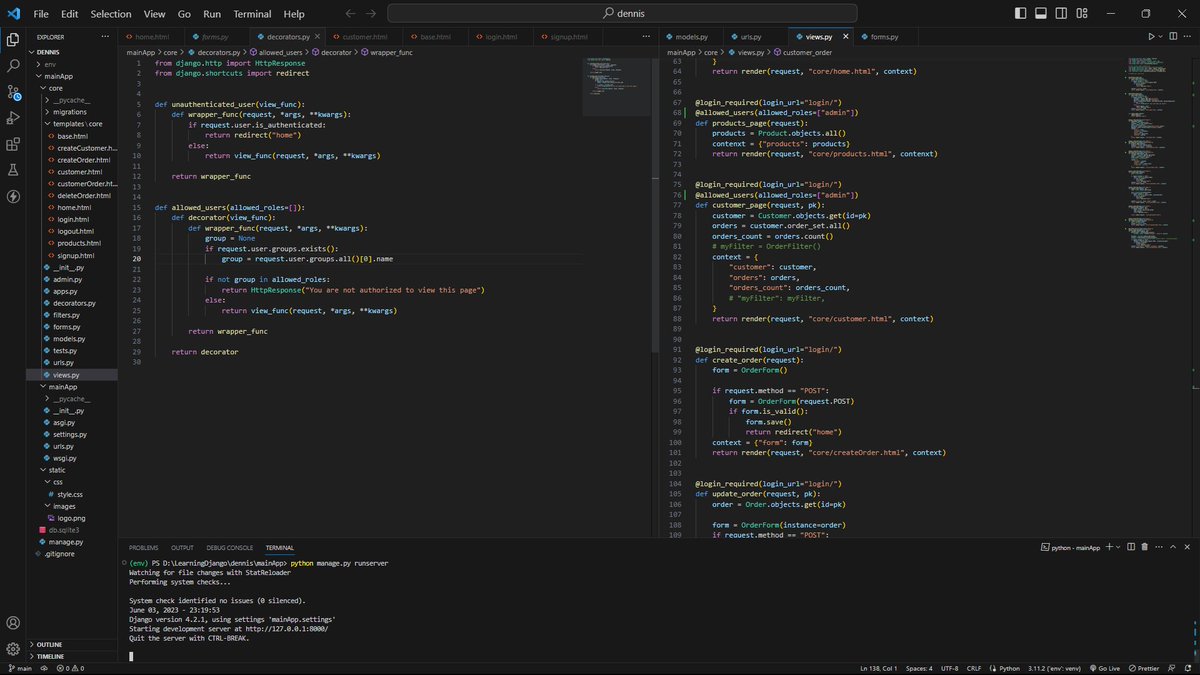This screenshot has width=1200, height=675.
Task: Switch to the models.py editor tab
Action: click(x=692, y=37)
